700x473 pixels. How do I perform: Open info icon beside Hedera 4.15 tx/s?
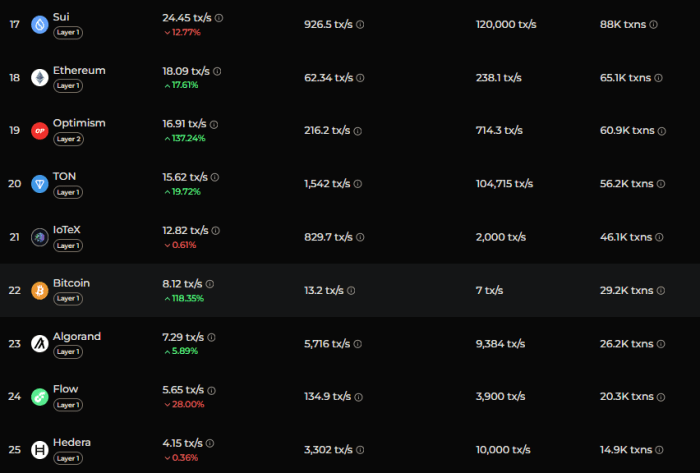click(x=210, y=444)
